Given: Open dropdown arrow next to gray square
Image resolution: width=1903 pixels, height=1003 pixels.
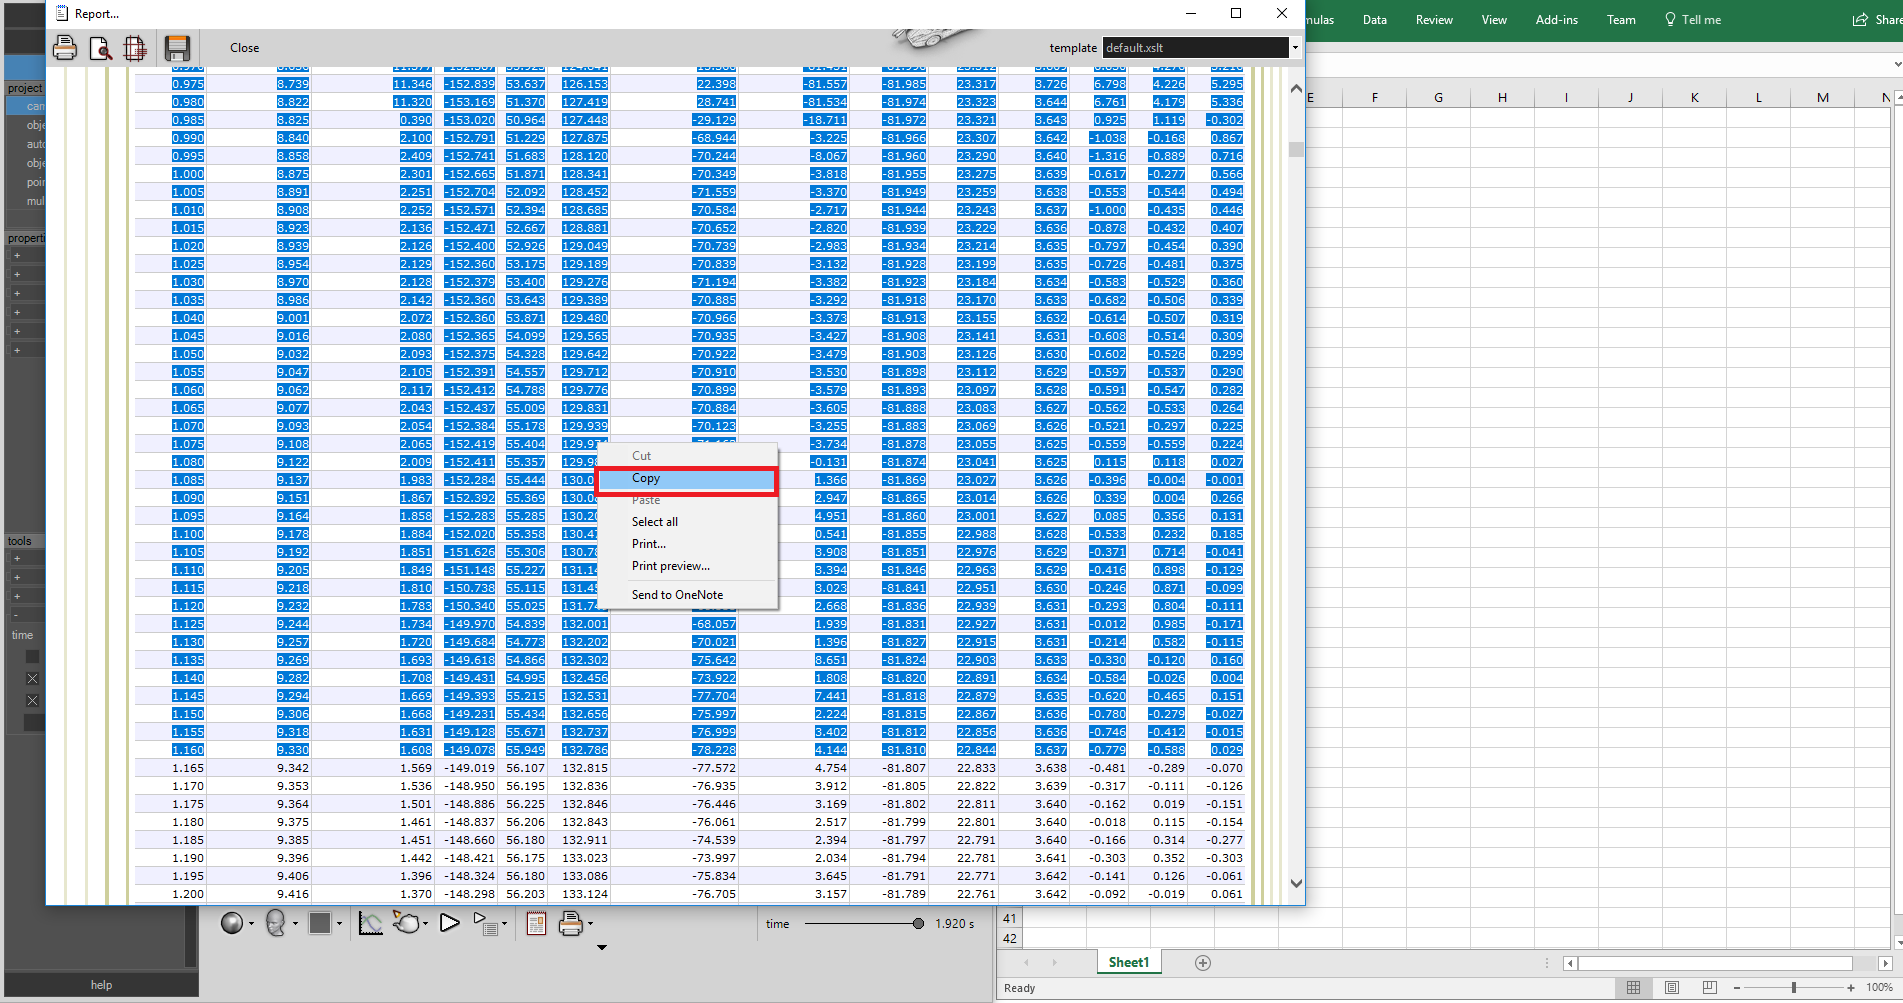Looking at the screenshot, I should [339, 924].
